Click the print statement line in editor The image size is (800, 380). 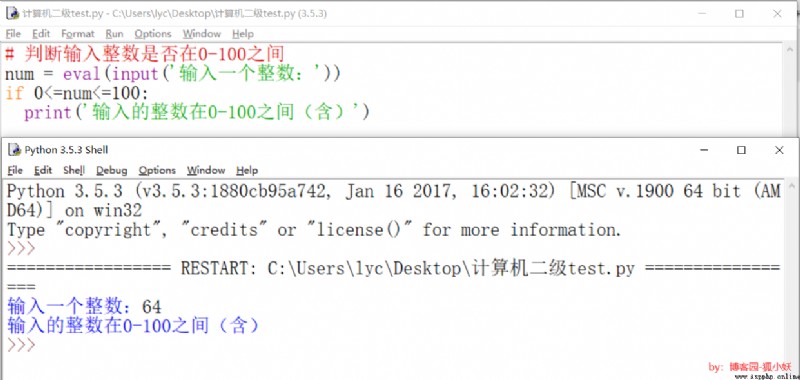click(196, 112)
